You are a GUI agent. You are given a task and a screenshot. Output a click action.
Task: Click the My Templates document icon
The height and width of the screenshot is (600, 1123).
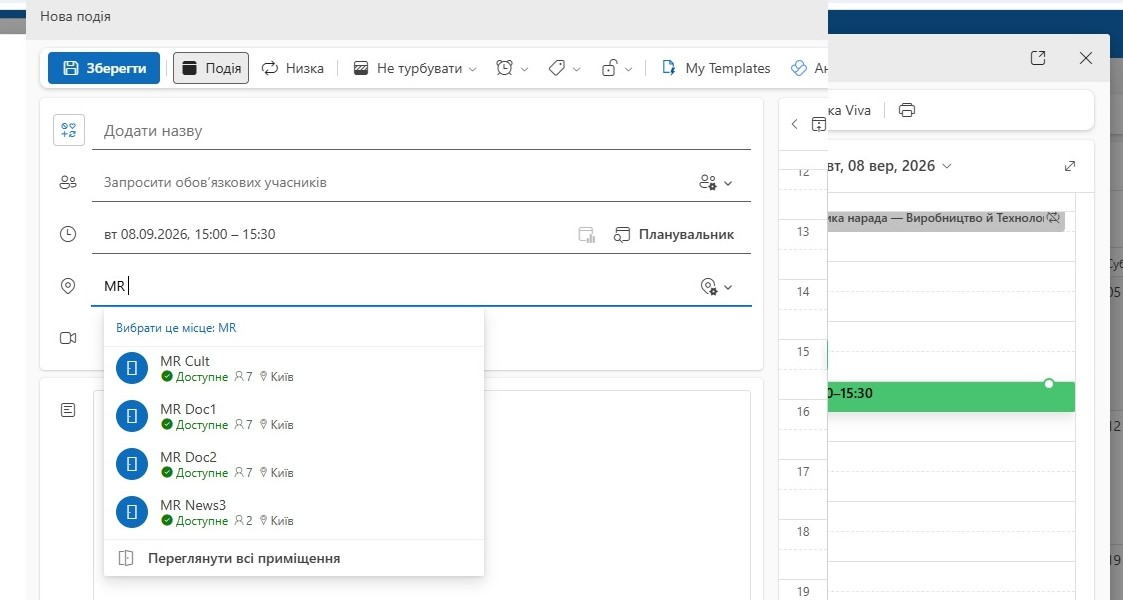point(669,68)
